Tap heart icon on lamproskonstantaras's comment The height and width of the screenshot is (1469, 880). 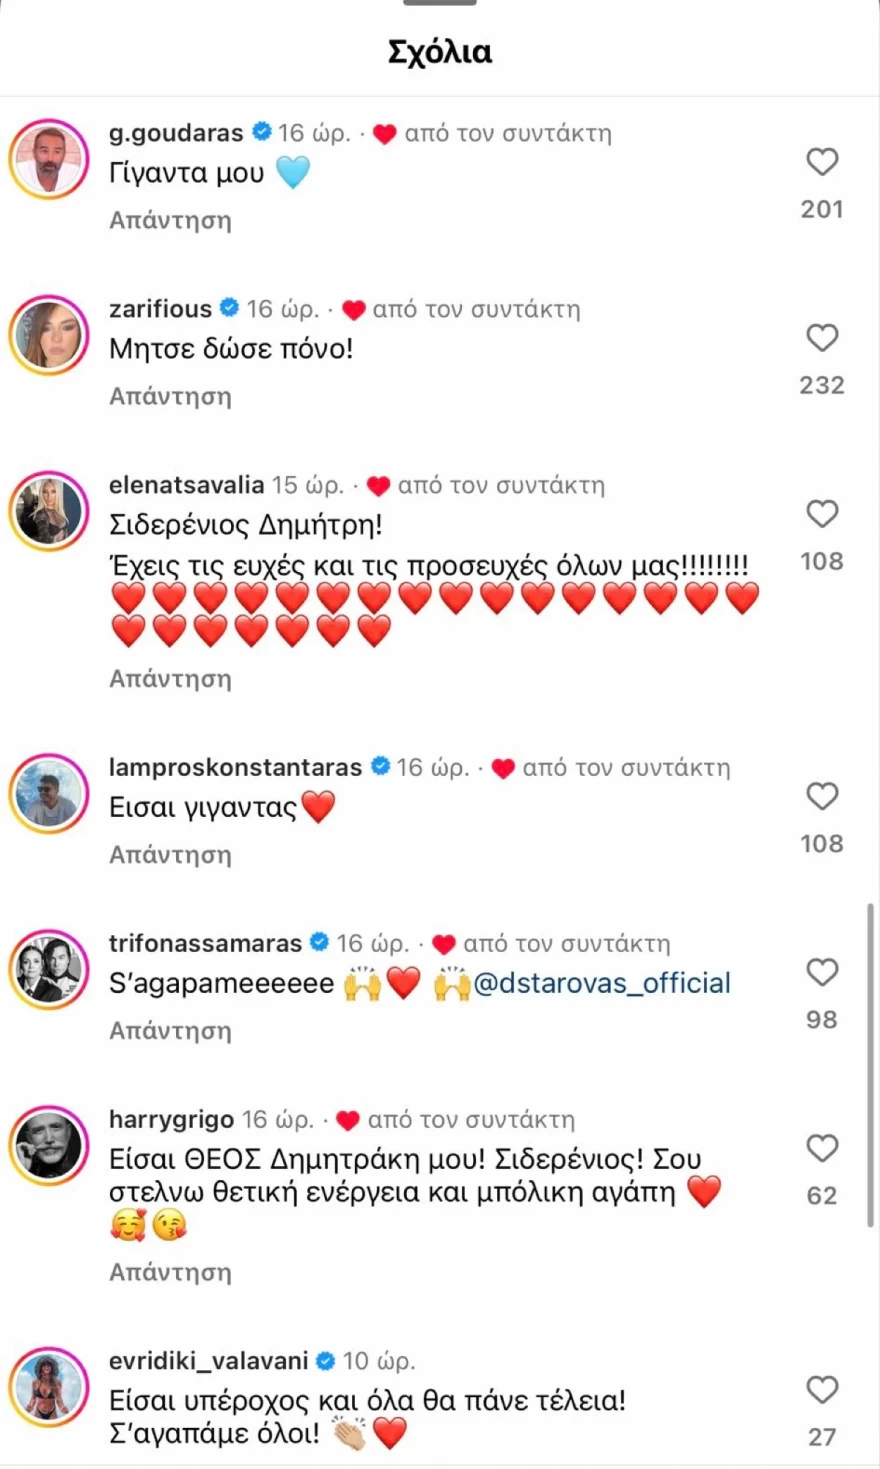pos(822,796)
